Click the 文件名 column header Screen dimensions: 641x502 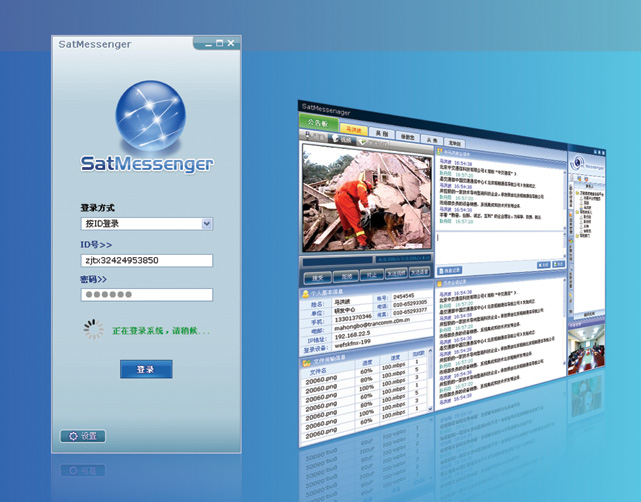pyautogui.click(x=318, y=372)
